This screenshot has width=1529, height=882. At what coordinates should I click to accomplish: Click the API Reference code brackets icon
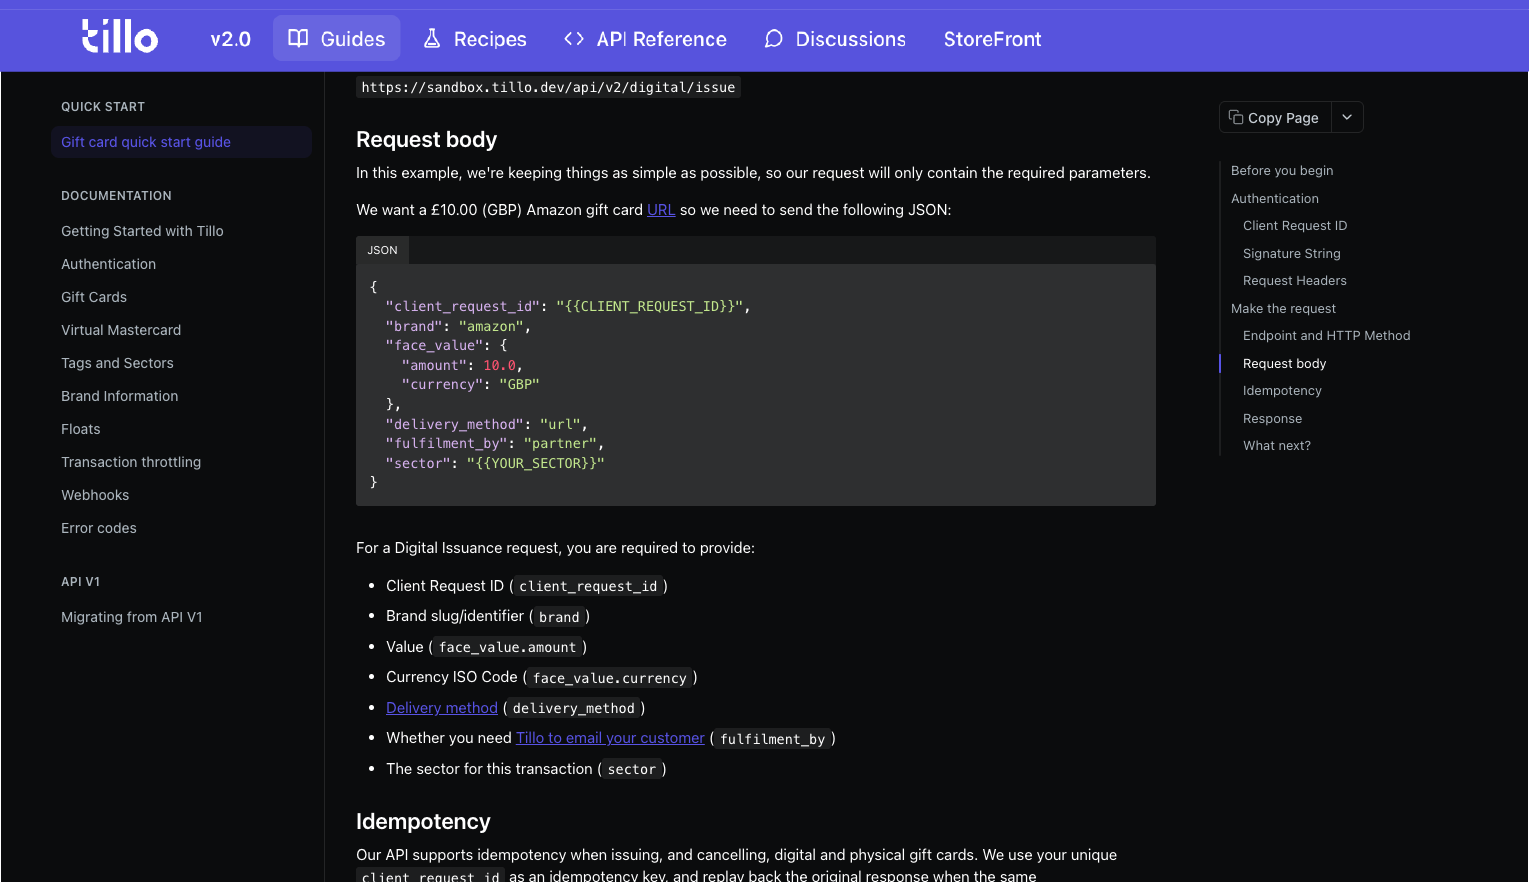[x=574, y=38]
